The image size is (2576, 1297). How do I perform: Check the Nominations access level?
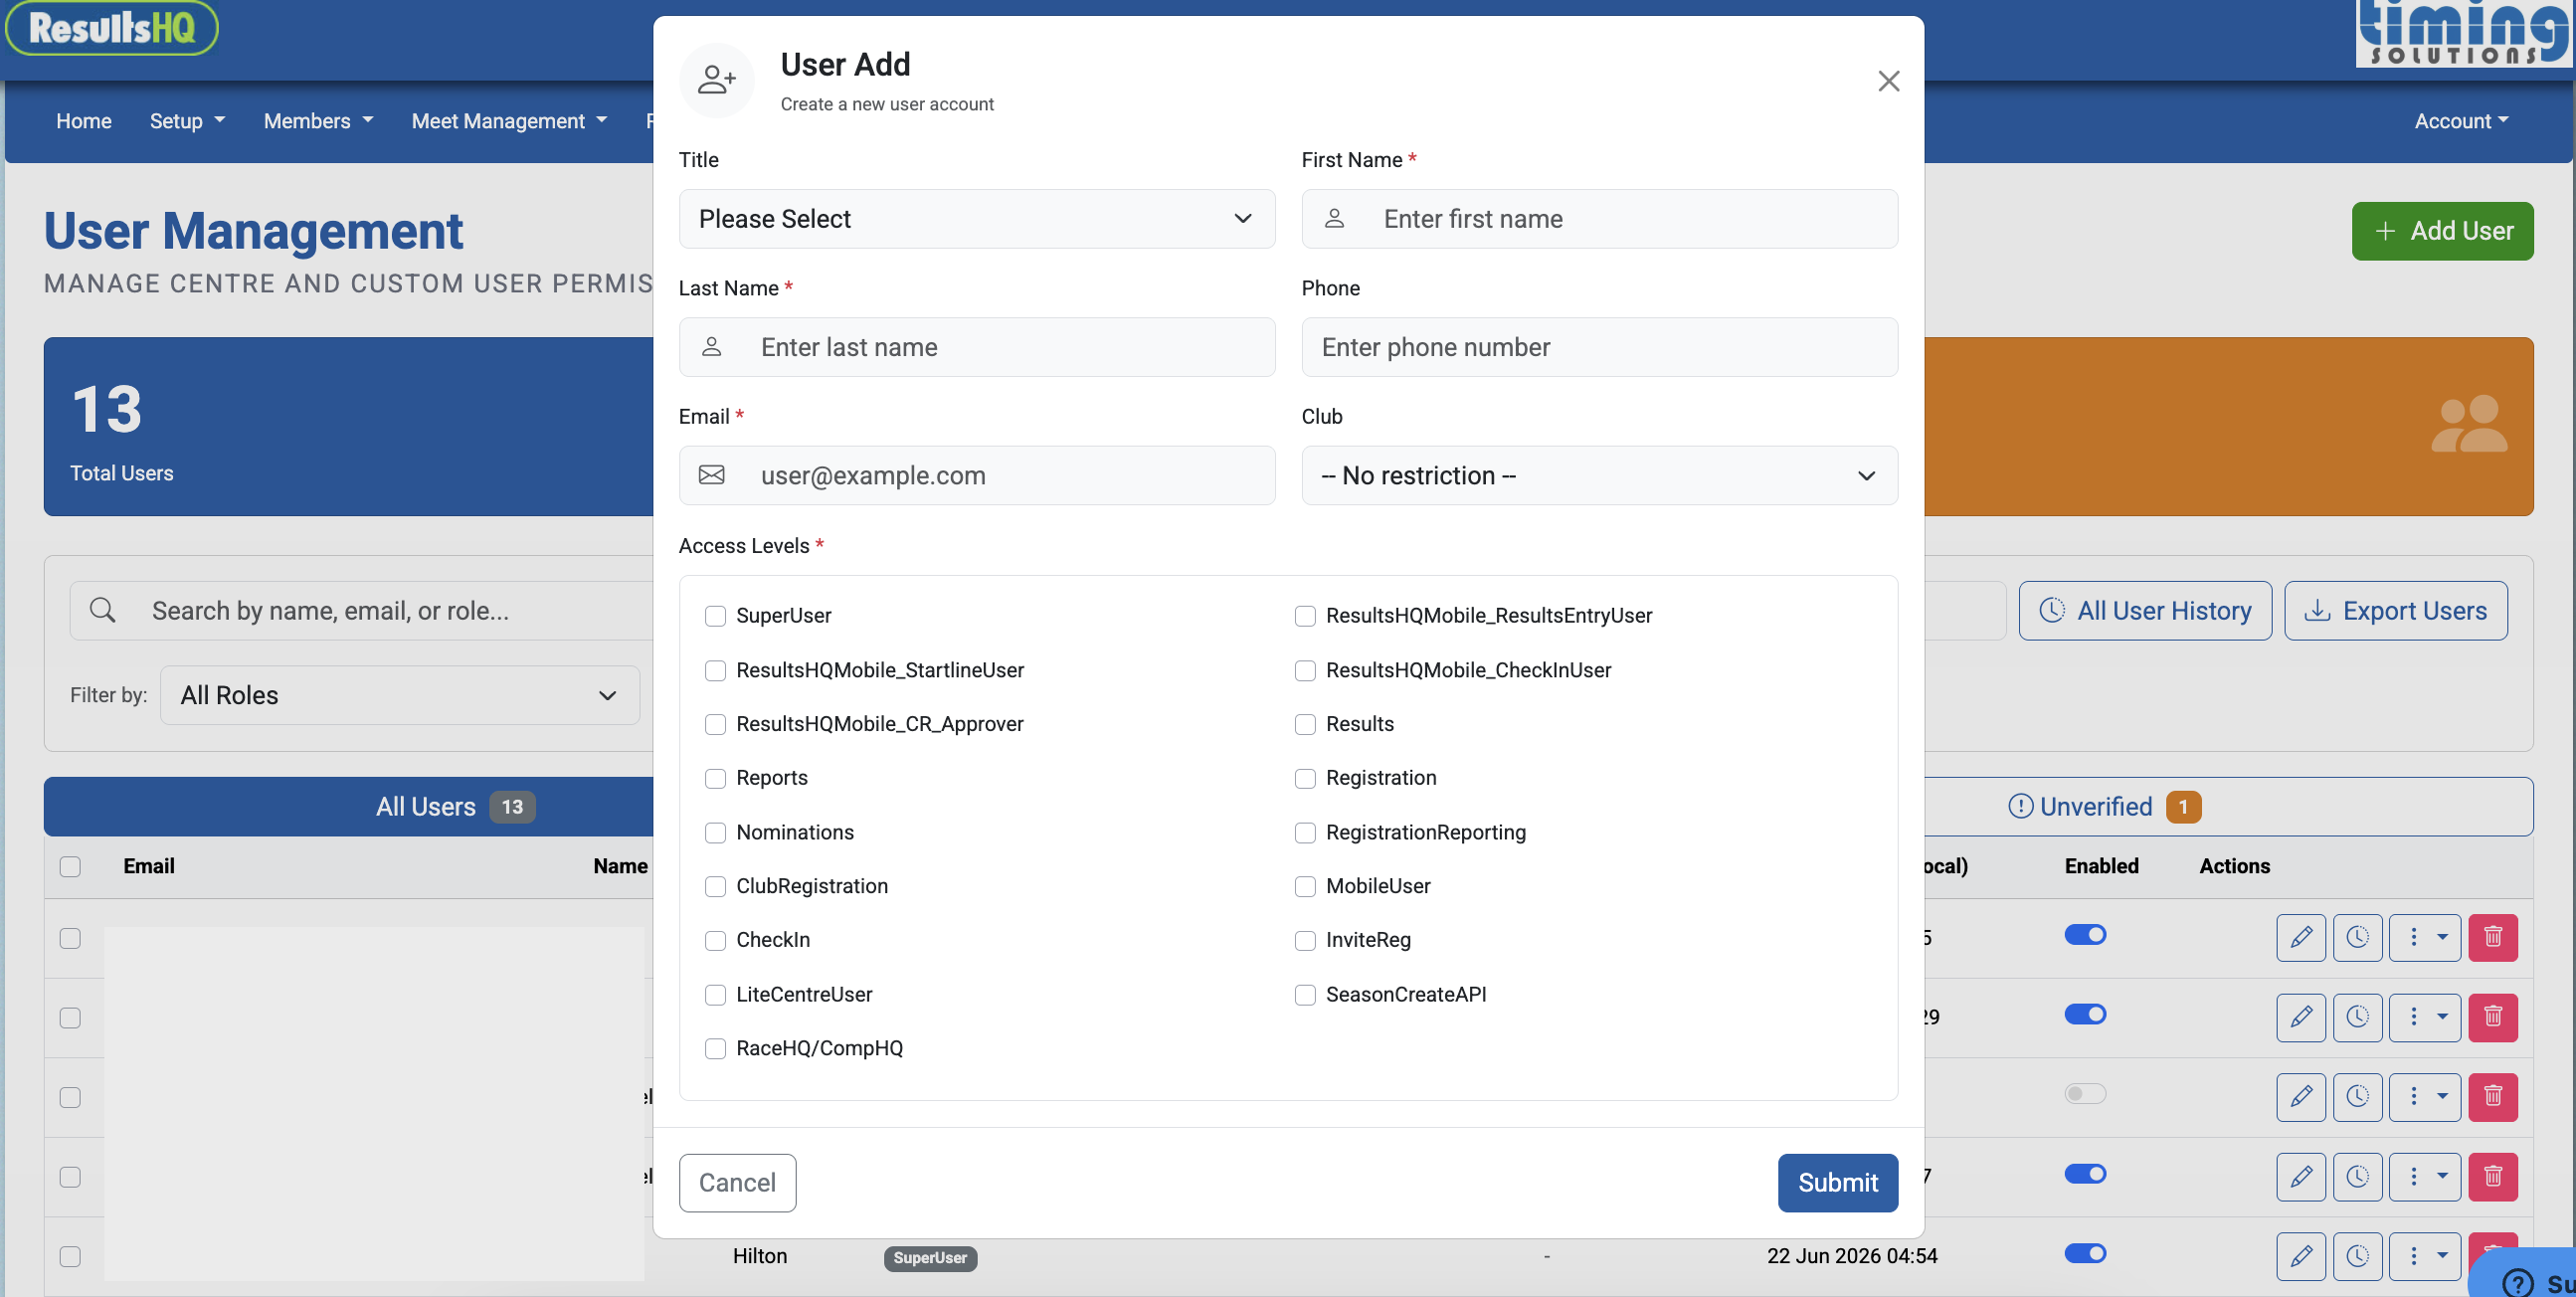(x=715, y=833)
